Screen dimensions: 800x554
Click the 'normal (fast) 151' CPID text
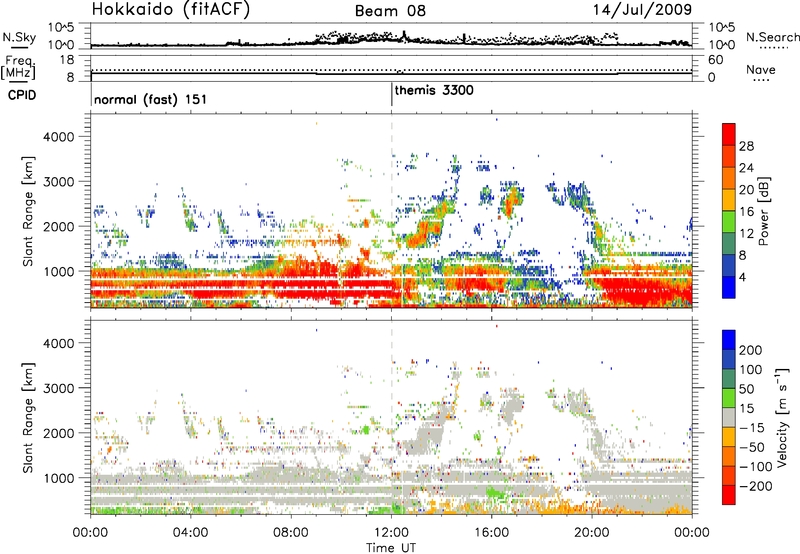151,99
